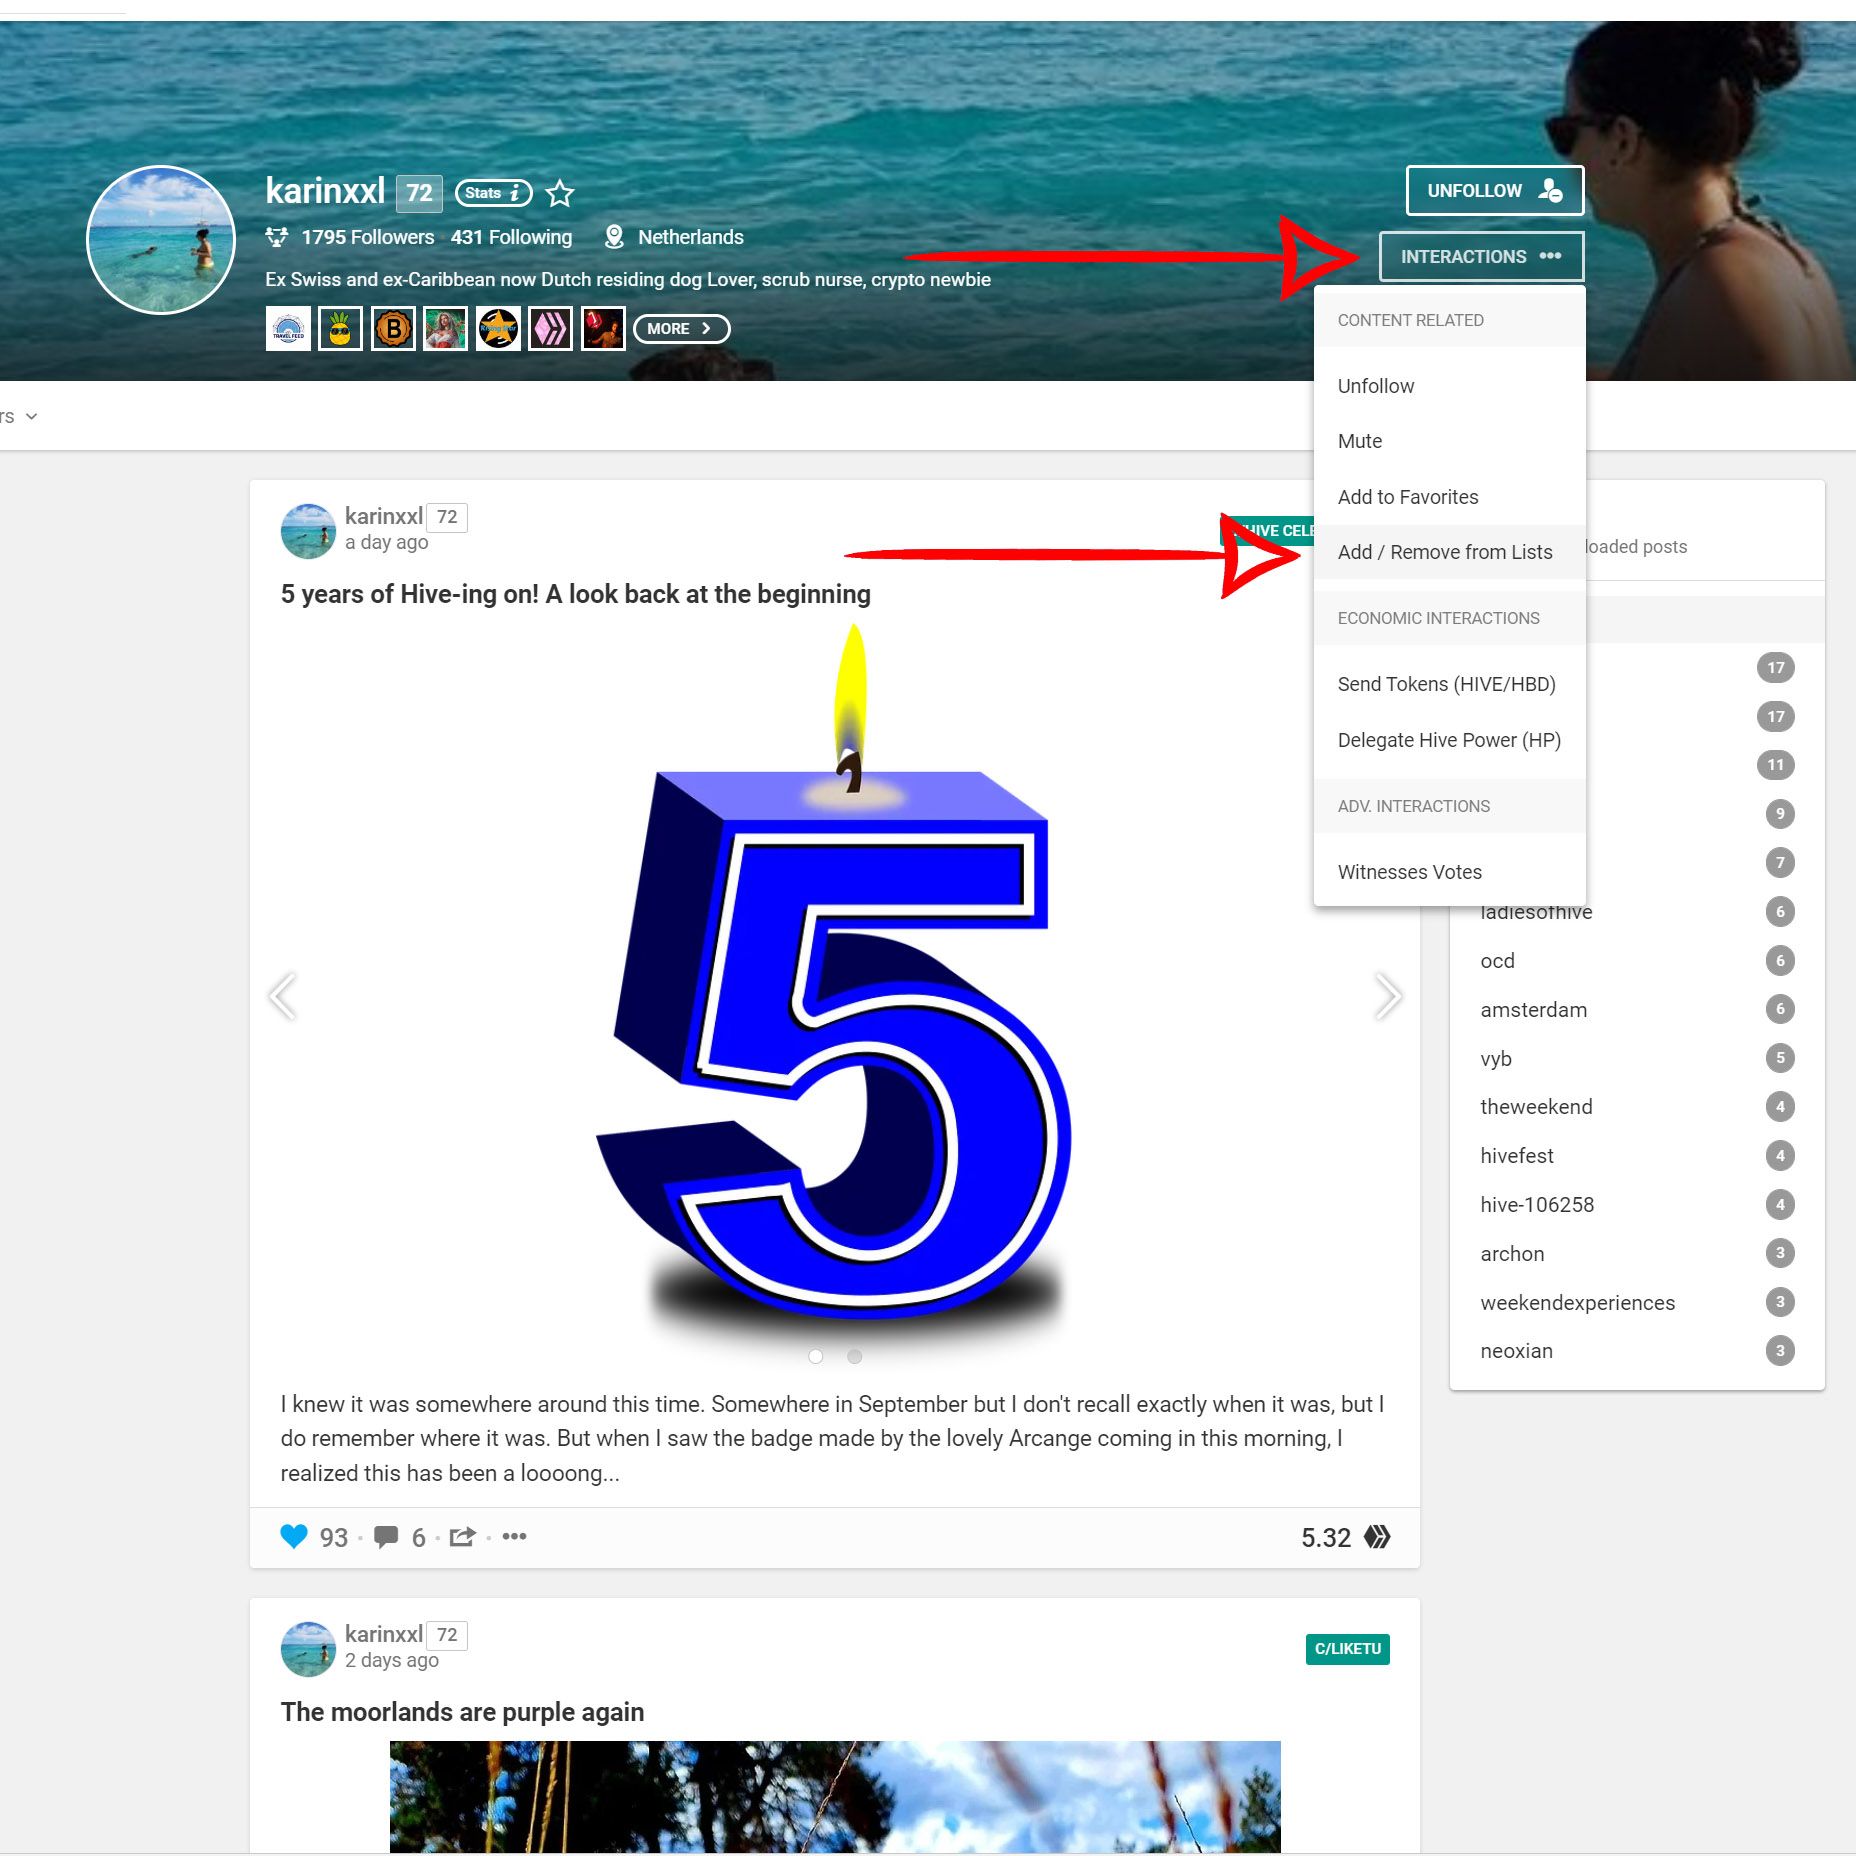Image resolution: width=1856 pixels, height=1856 pixels.
Task: Toggle the INTERACTIONS dropdown button
Action: click(1481, 257)
